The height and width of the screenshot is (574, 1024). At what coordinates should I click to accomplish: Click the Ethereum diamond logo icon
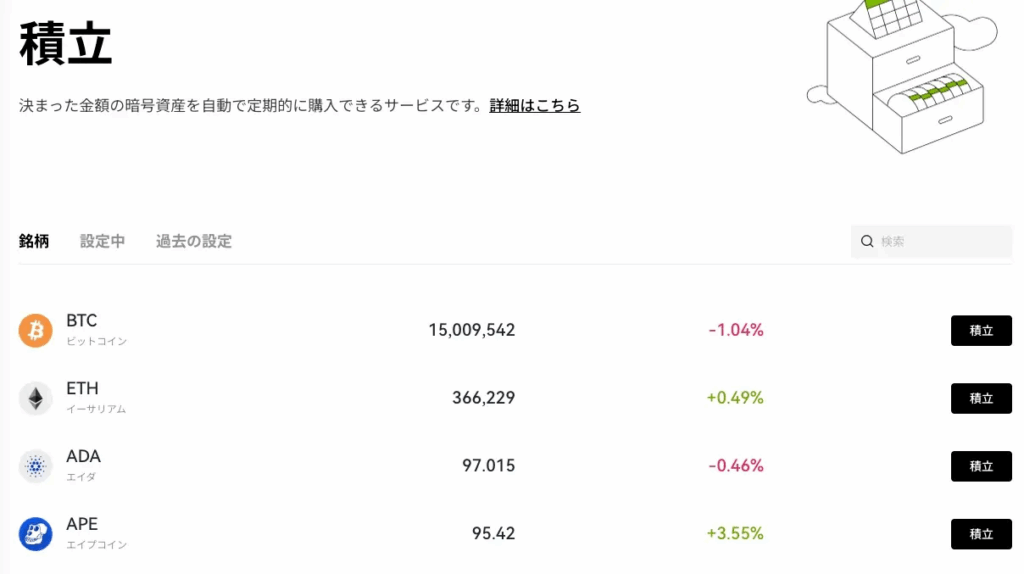35,398
